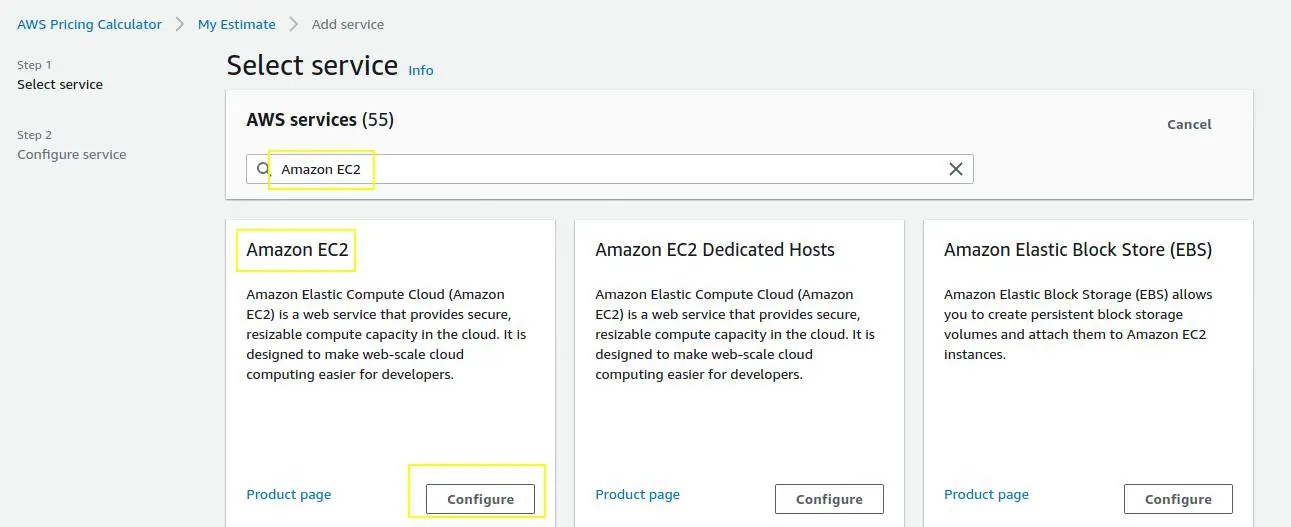Image resolution: width=1291 pixels, height=527 pixels.
Task: Clear the search field with X icon
Action: [955, 169]
